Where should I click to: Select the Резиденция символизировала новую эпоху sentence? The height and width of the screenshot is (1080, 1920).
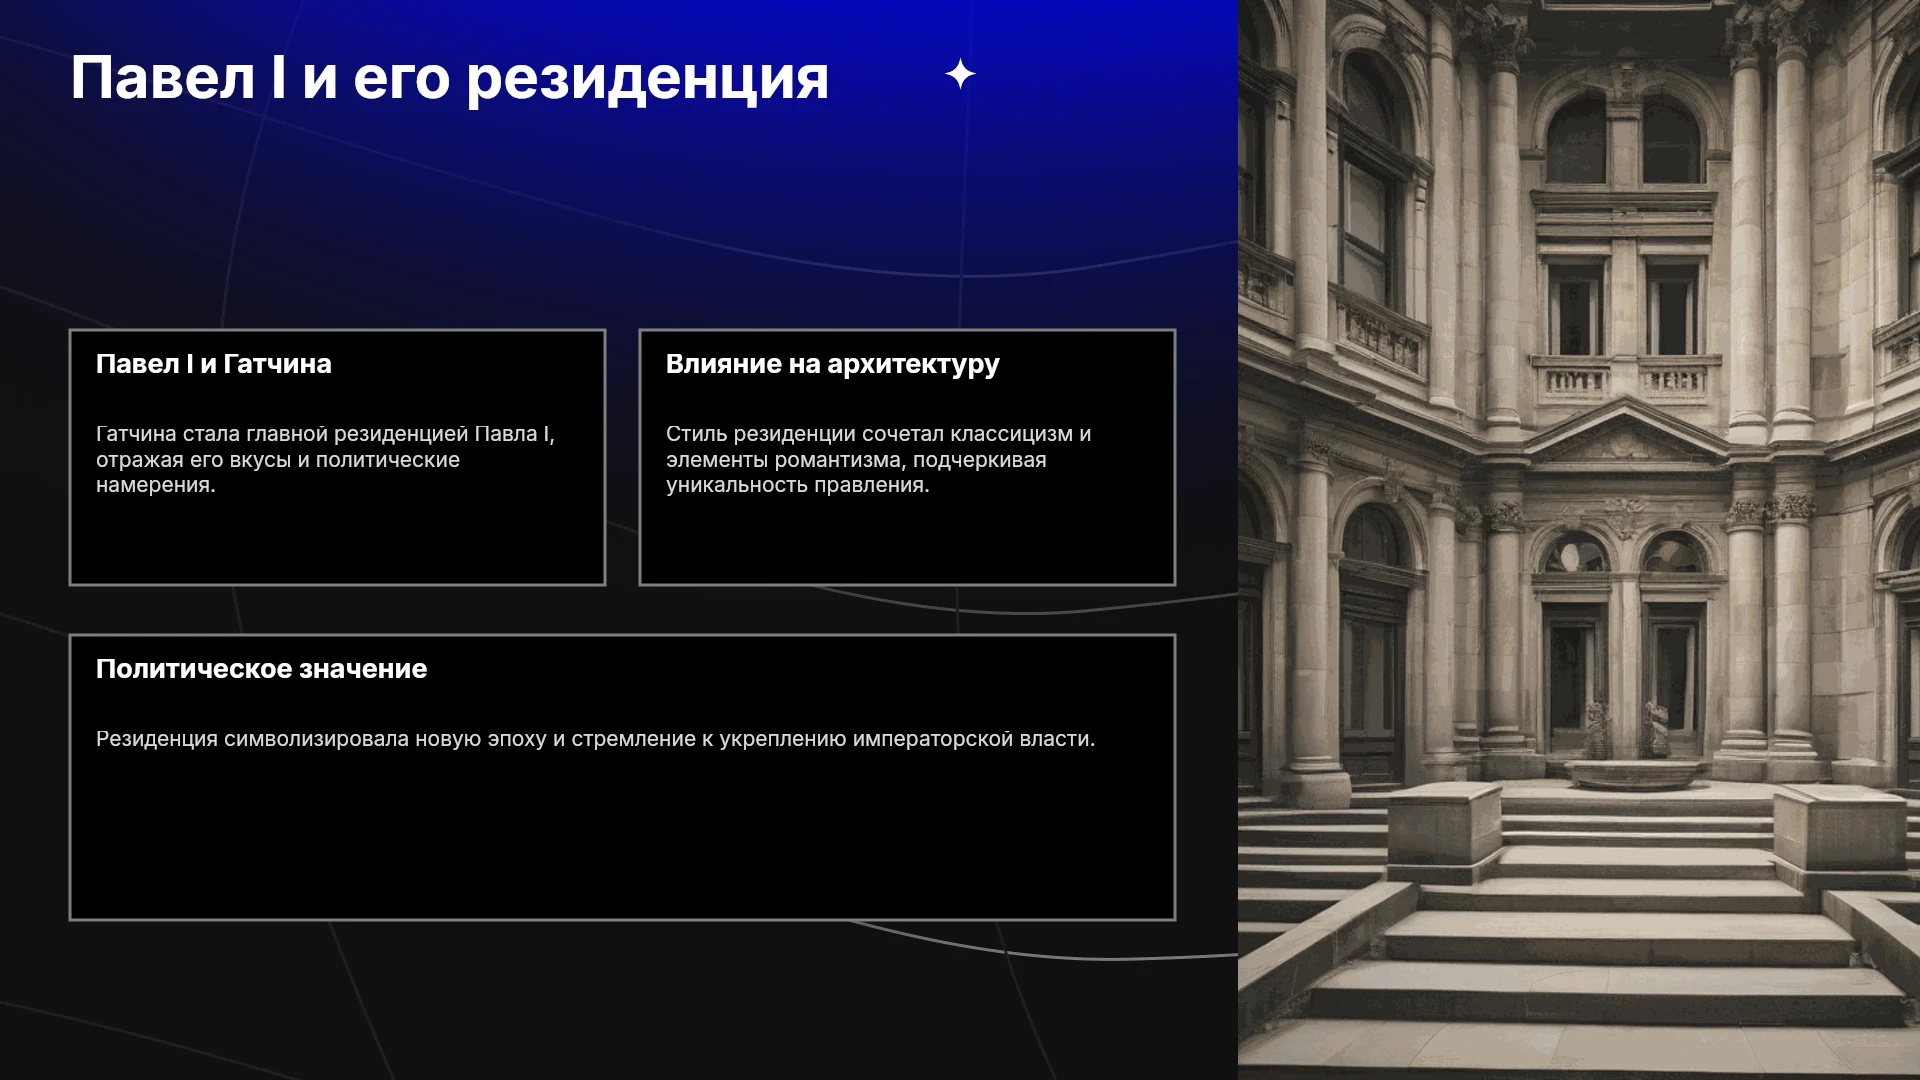pyautogui.click(x=595, y=739)
